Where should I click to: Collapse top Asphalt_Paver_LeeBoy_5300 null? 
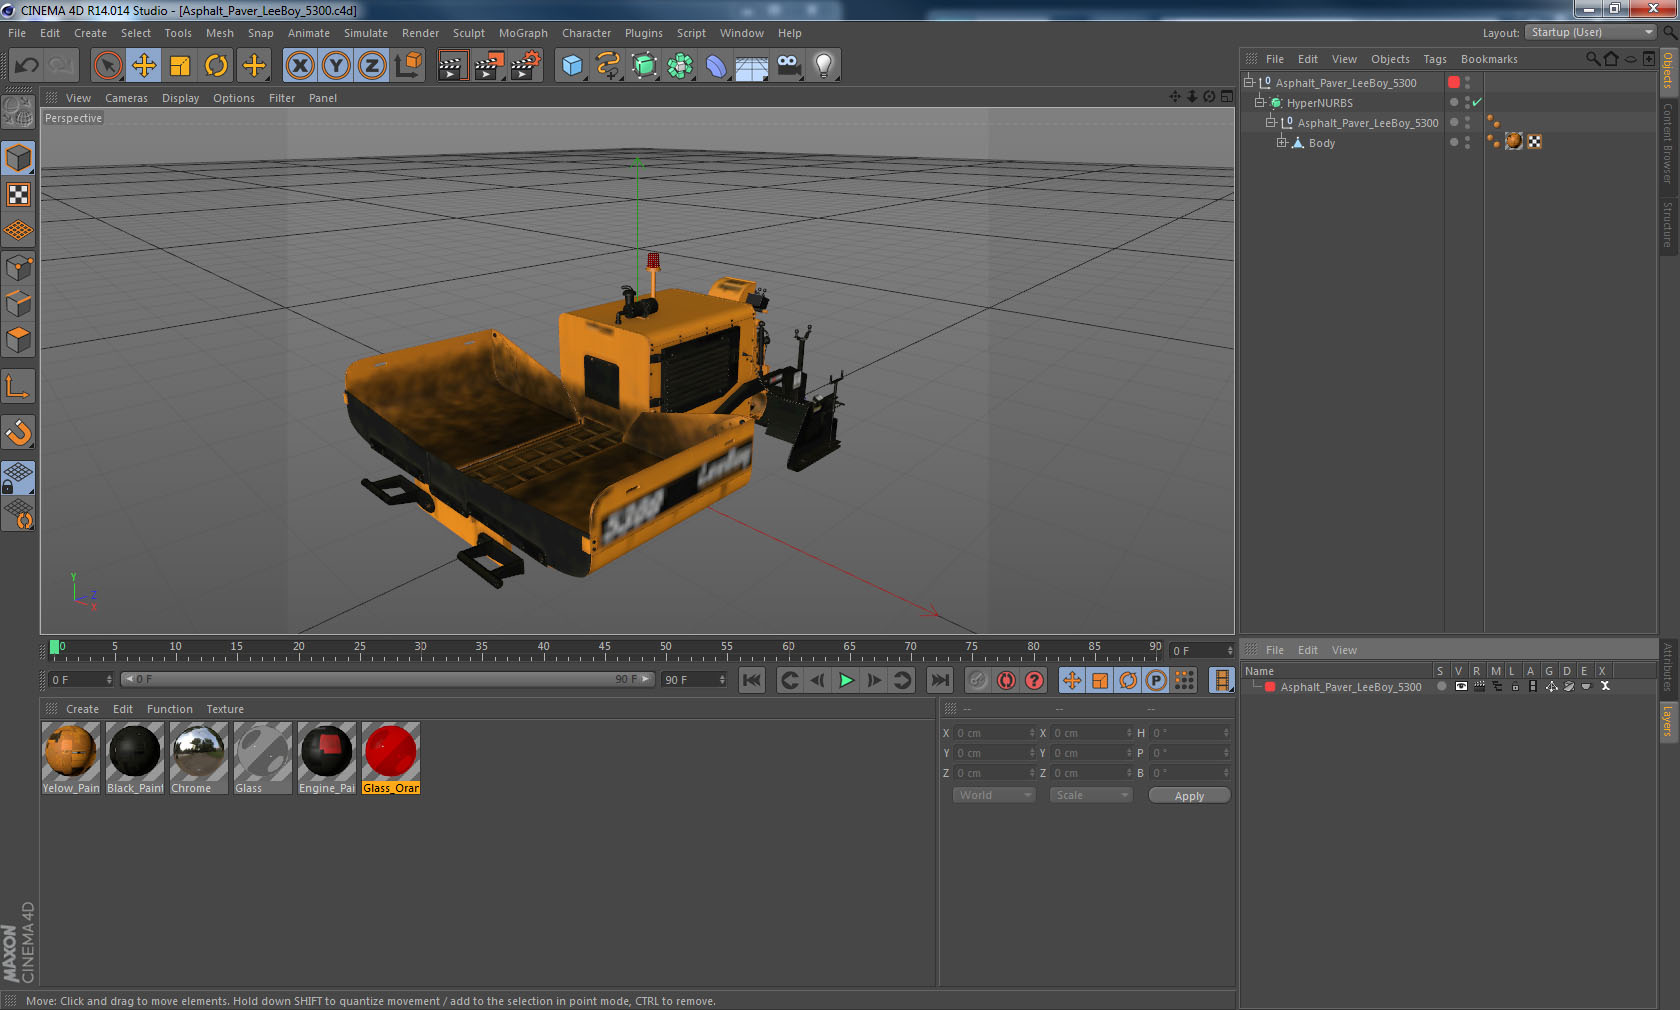tap(1249, 82)
